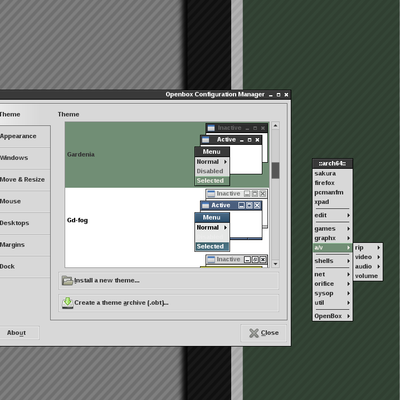Click the Openbox Configuration Manager title bar text

click(x=215, y=95)
